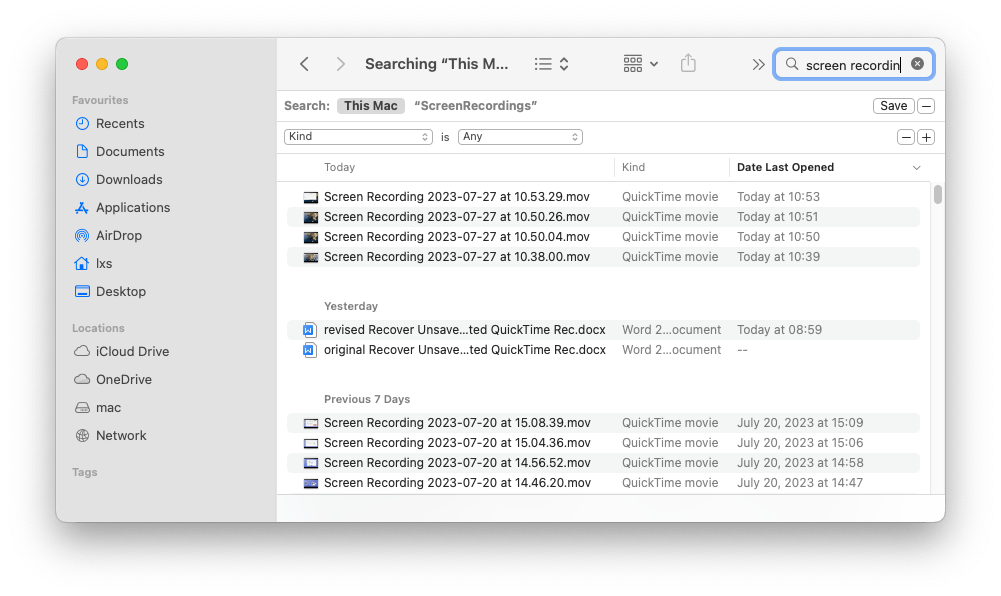Open Applications from the sidebar

pos(131,207)
